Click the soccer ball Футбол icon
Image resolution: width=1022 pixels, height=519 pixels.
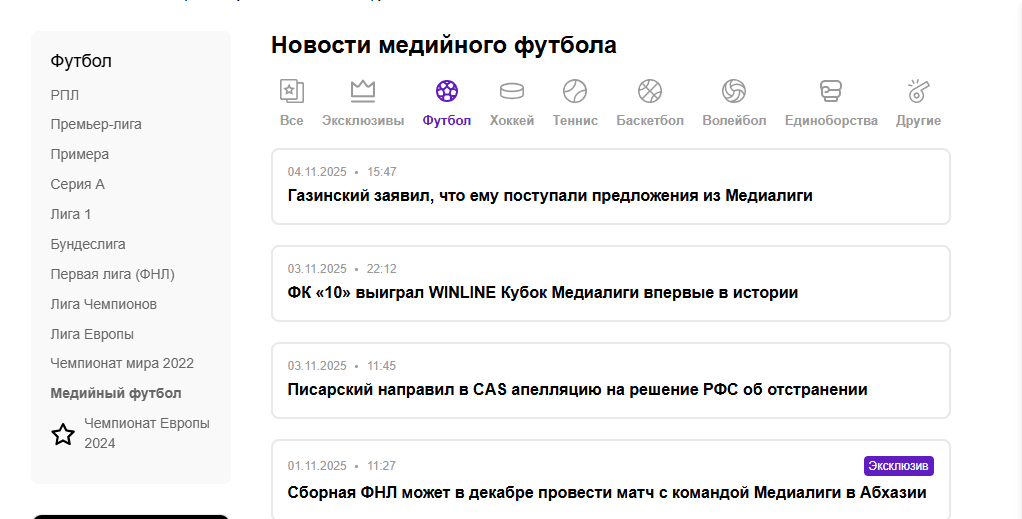coord(447,92)
